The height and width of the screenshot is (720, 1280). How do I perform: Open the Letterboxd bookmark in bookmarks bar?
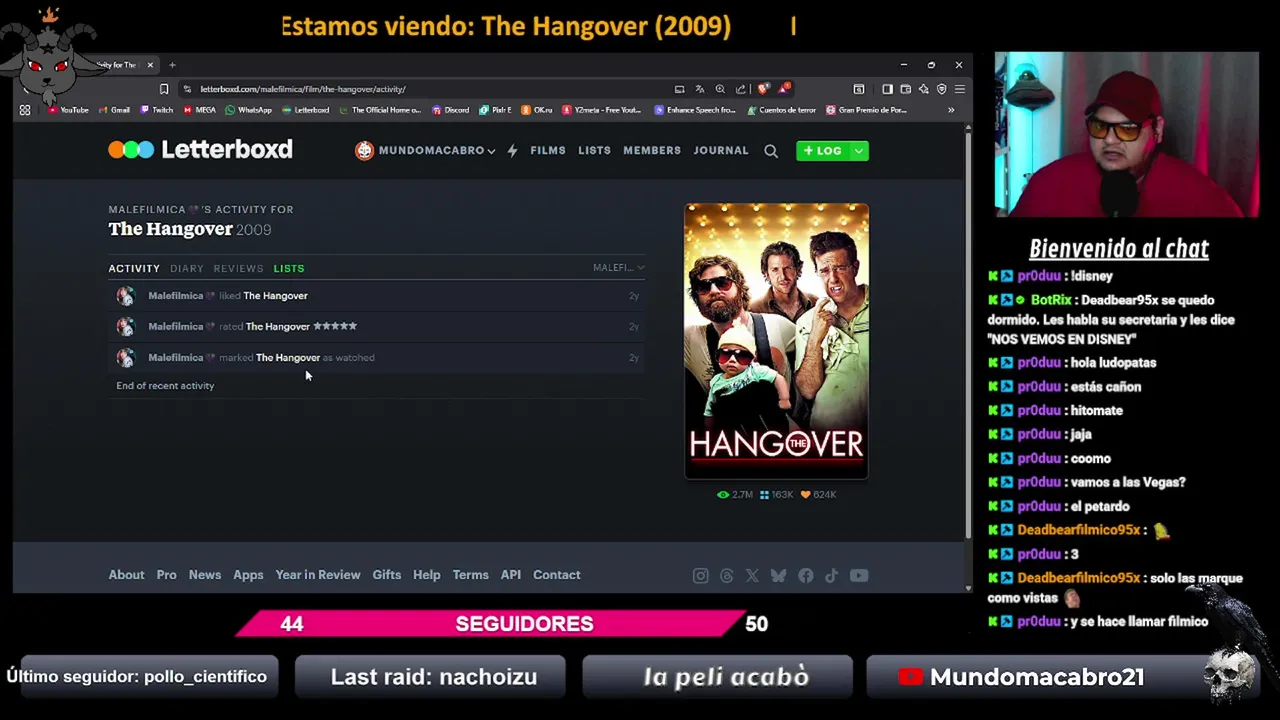[x=306, y=110]
